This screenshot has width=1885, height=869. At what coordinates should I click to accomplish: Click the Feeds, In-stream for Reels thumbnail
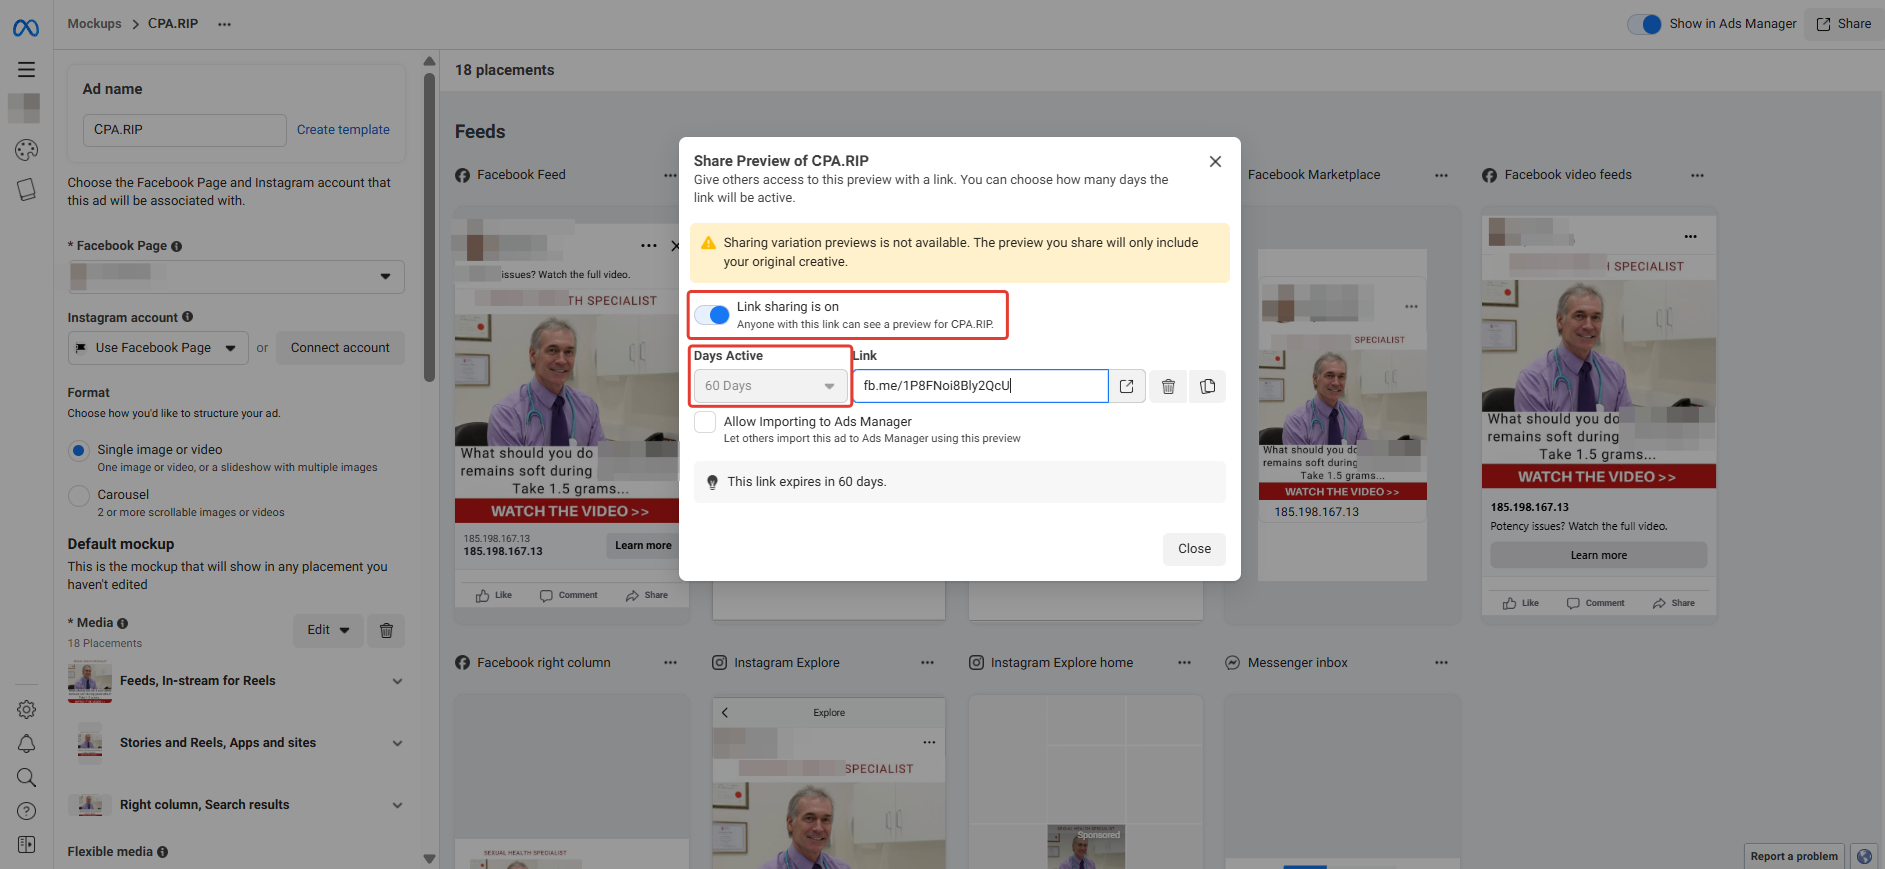[x=90, y=681]
